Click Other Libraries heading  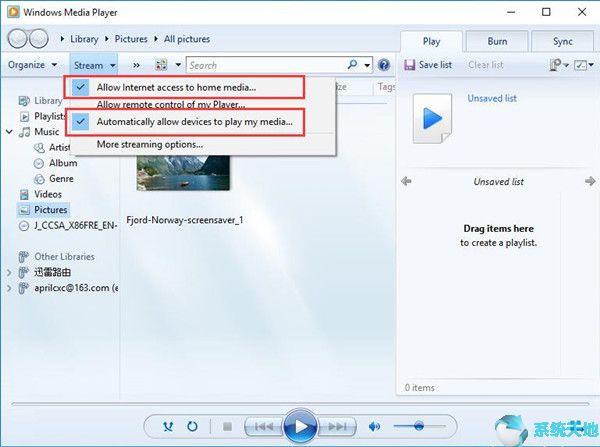[x=64, y=256]
